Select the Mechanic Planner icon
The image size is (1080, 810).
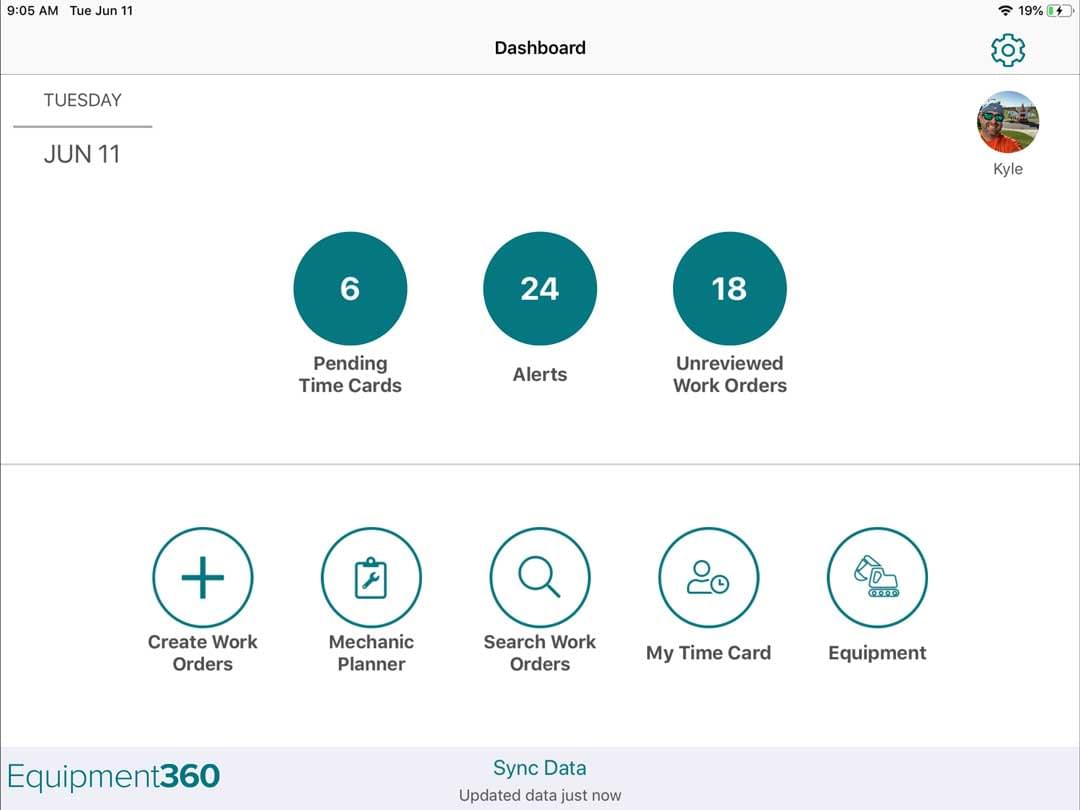point(371,577)
